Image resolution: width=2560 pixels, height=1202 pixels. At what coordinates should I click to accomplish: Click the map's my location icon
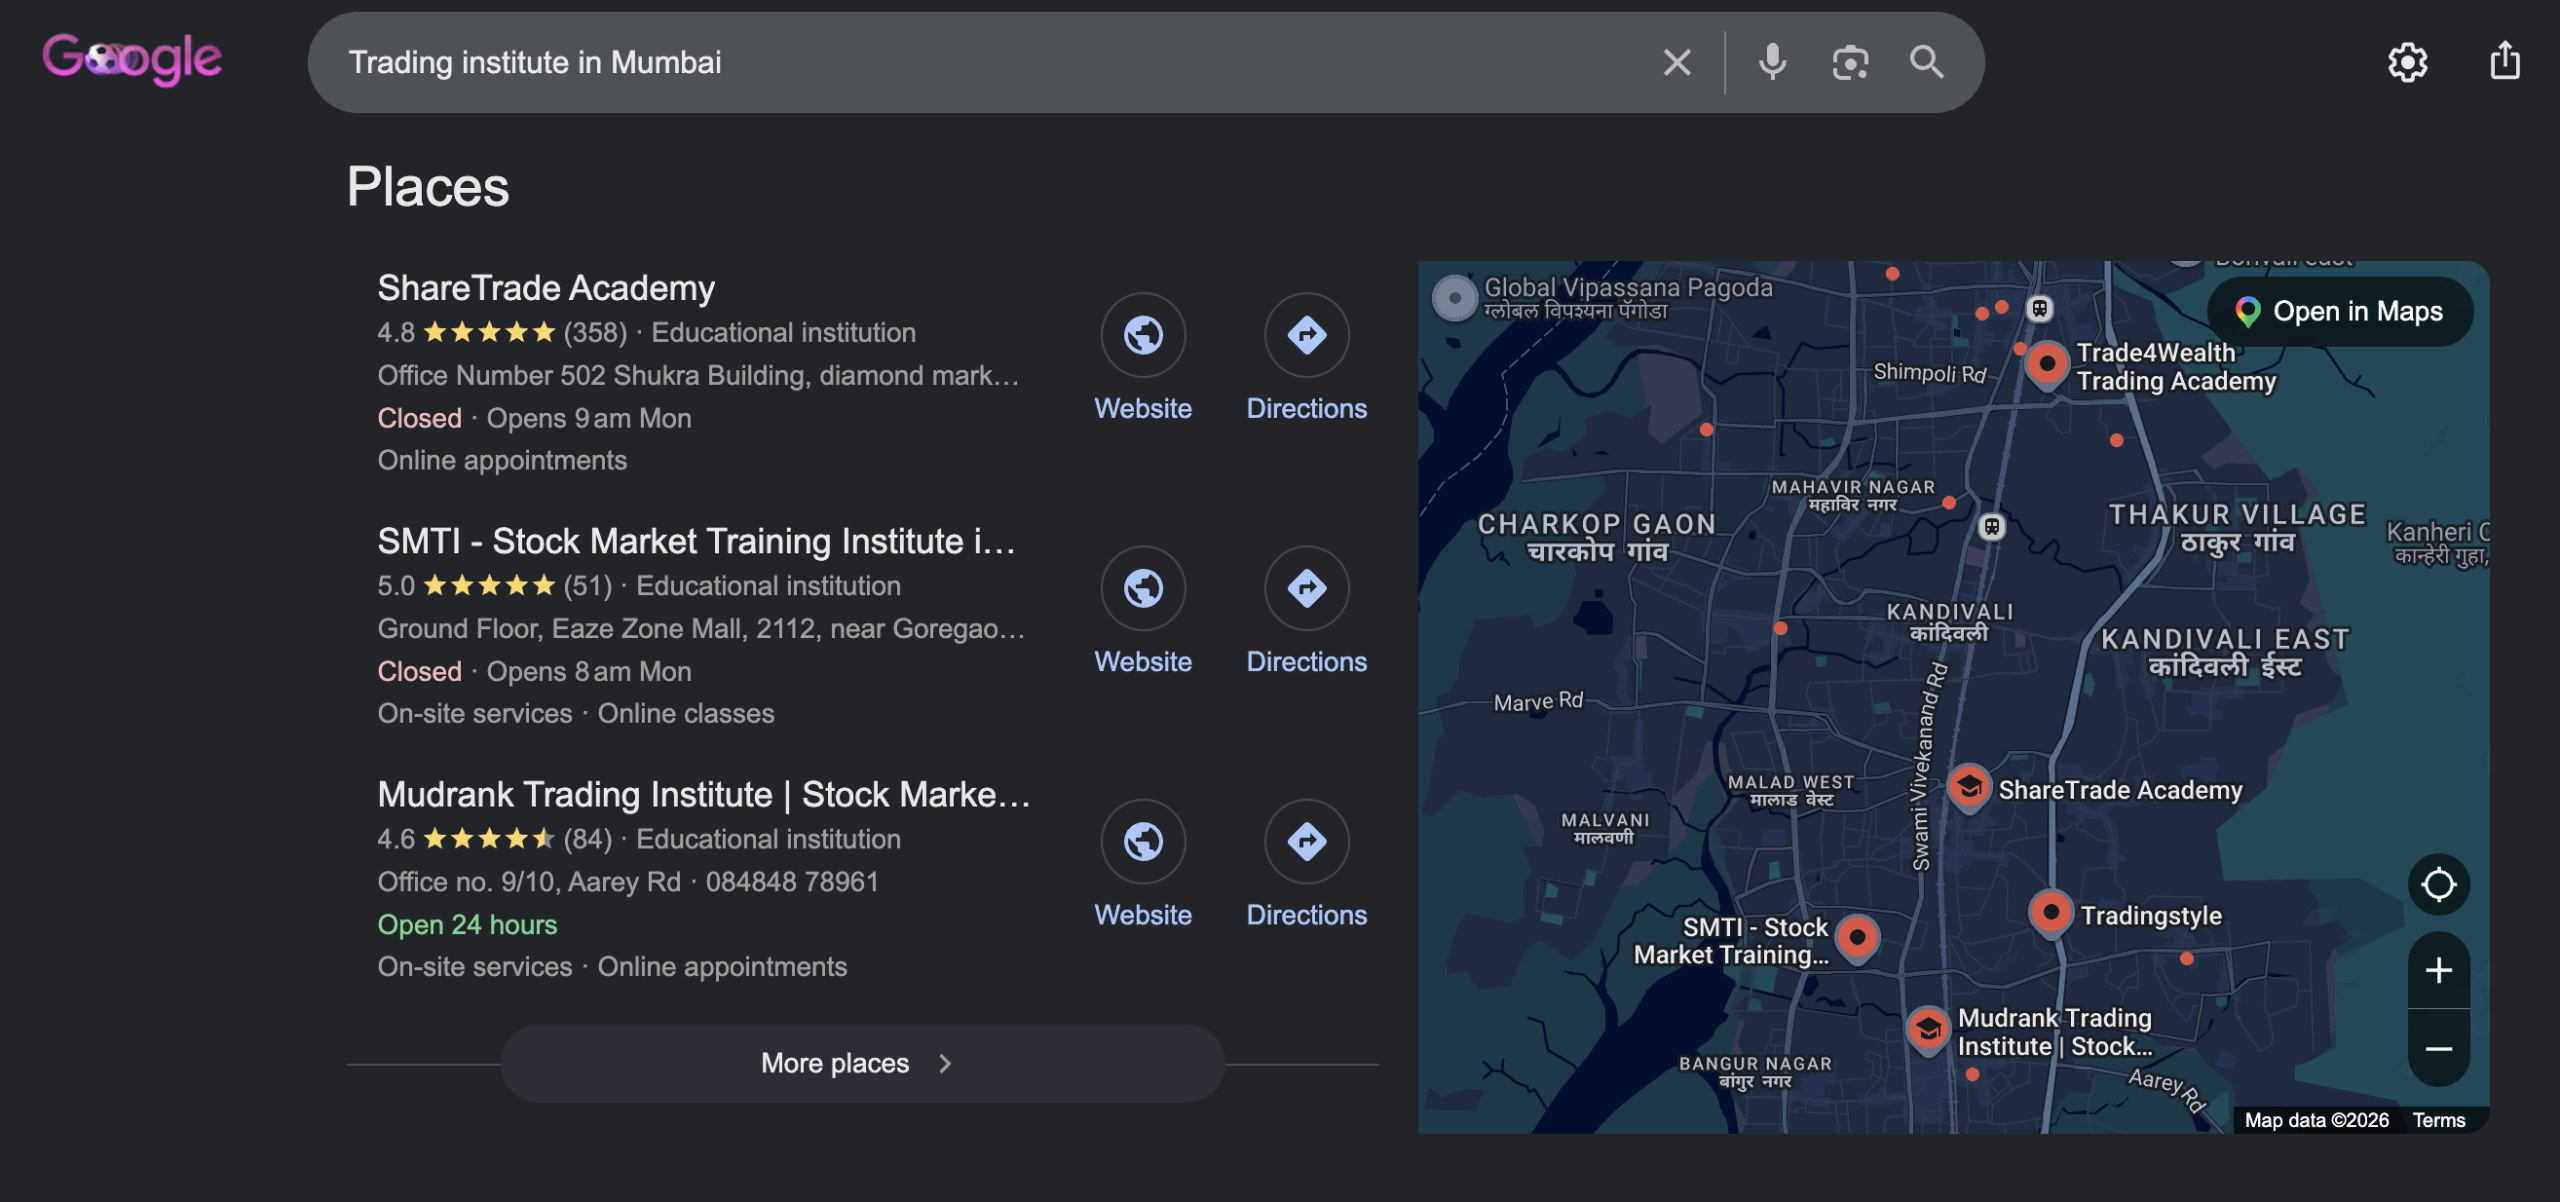coord(2438,884)
